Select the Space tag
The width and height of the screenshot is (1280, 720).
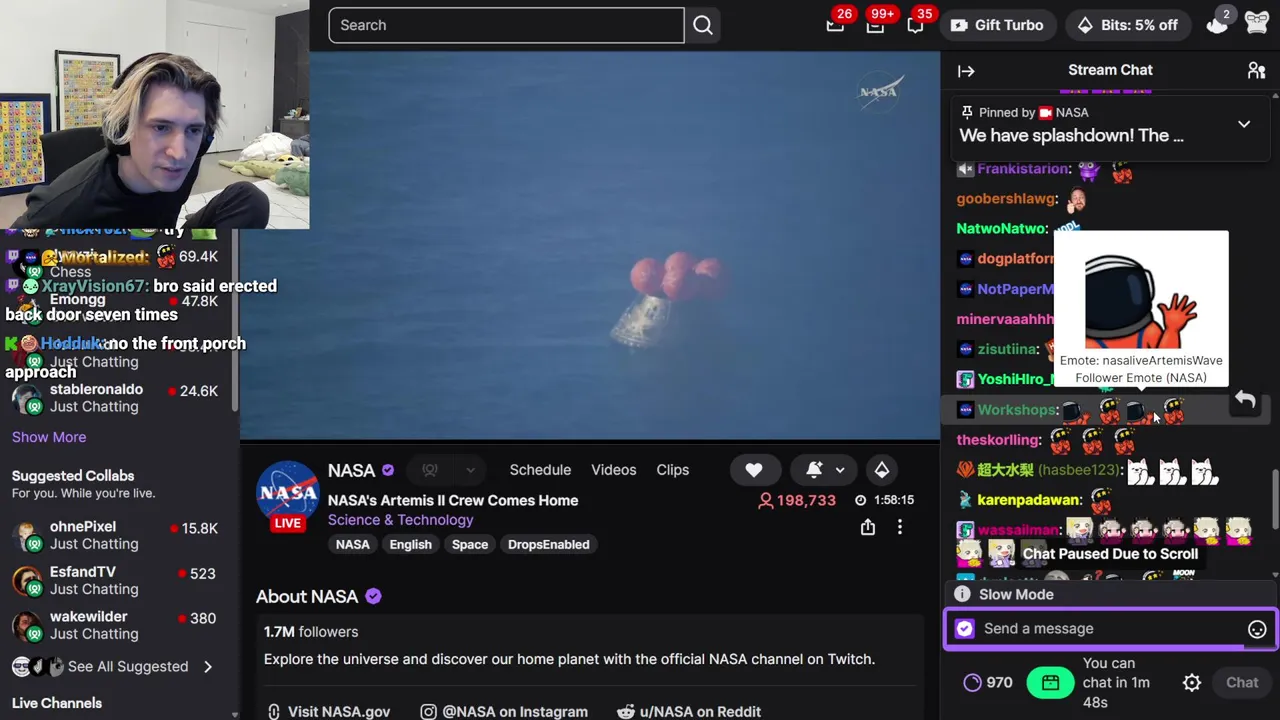coord(469,544)
